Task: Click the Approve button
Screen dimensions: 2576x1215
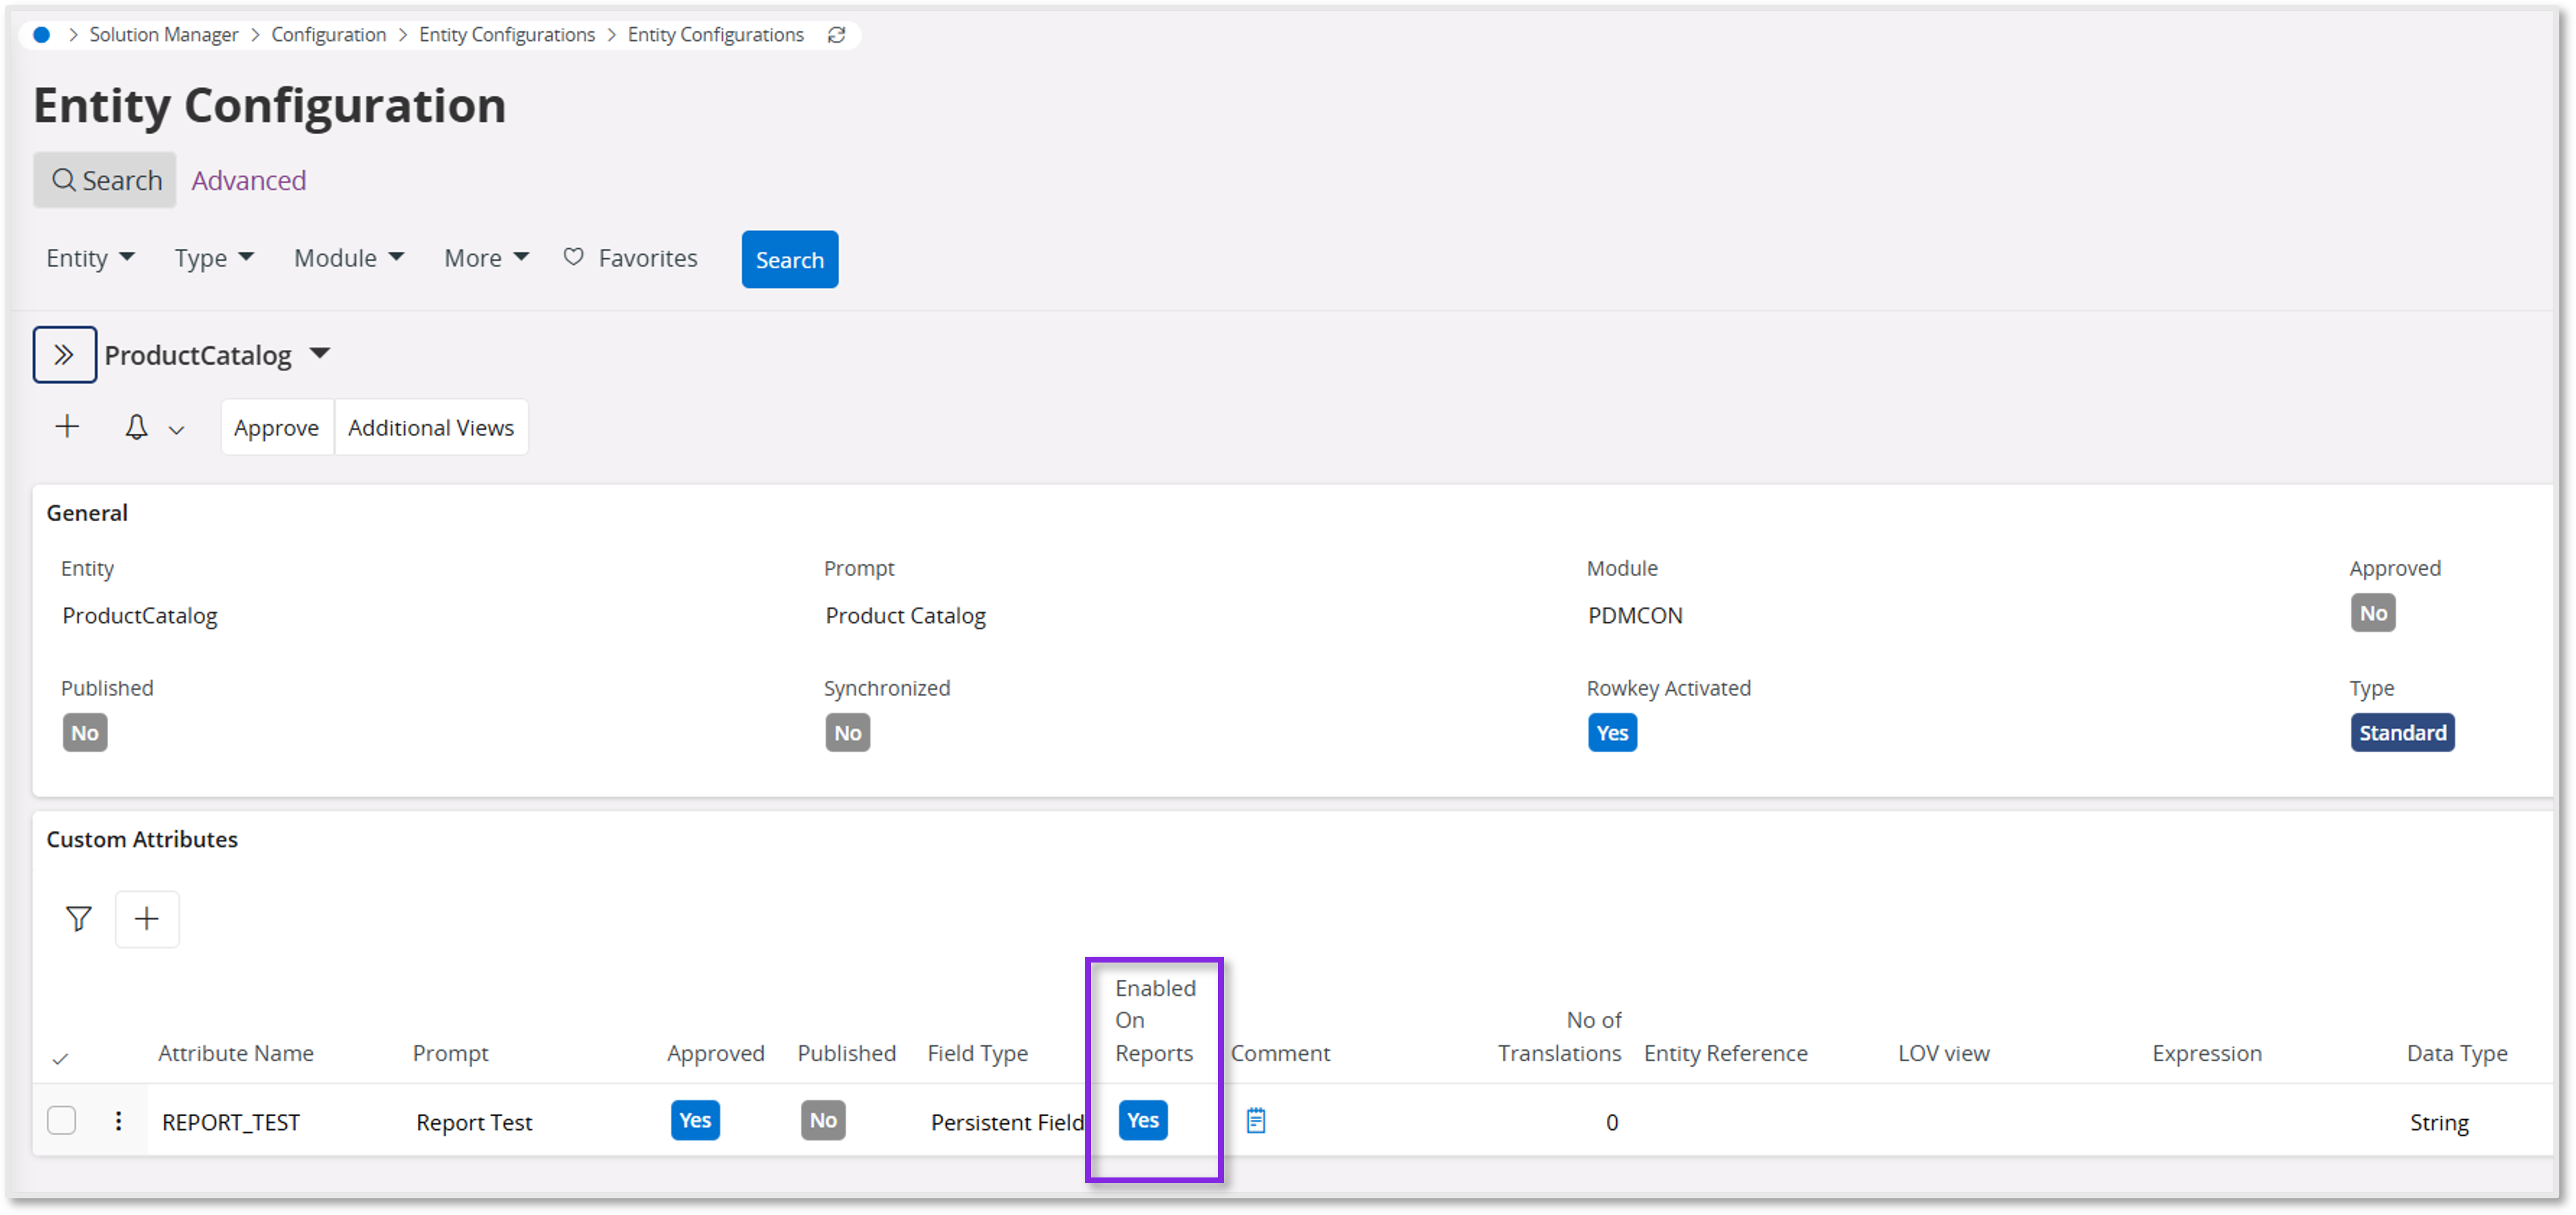Action: tap(276, 426)
